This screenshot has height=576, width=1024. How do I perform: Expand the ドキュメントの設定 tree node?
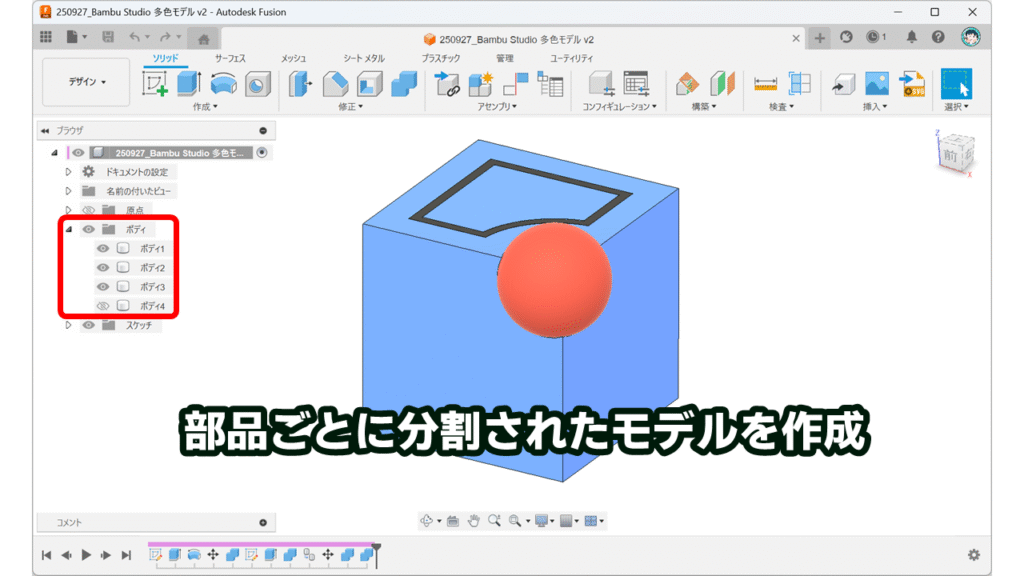[68, 172]
